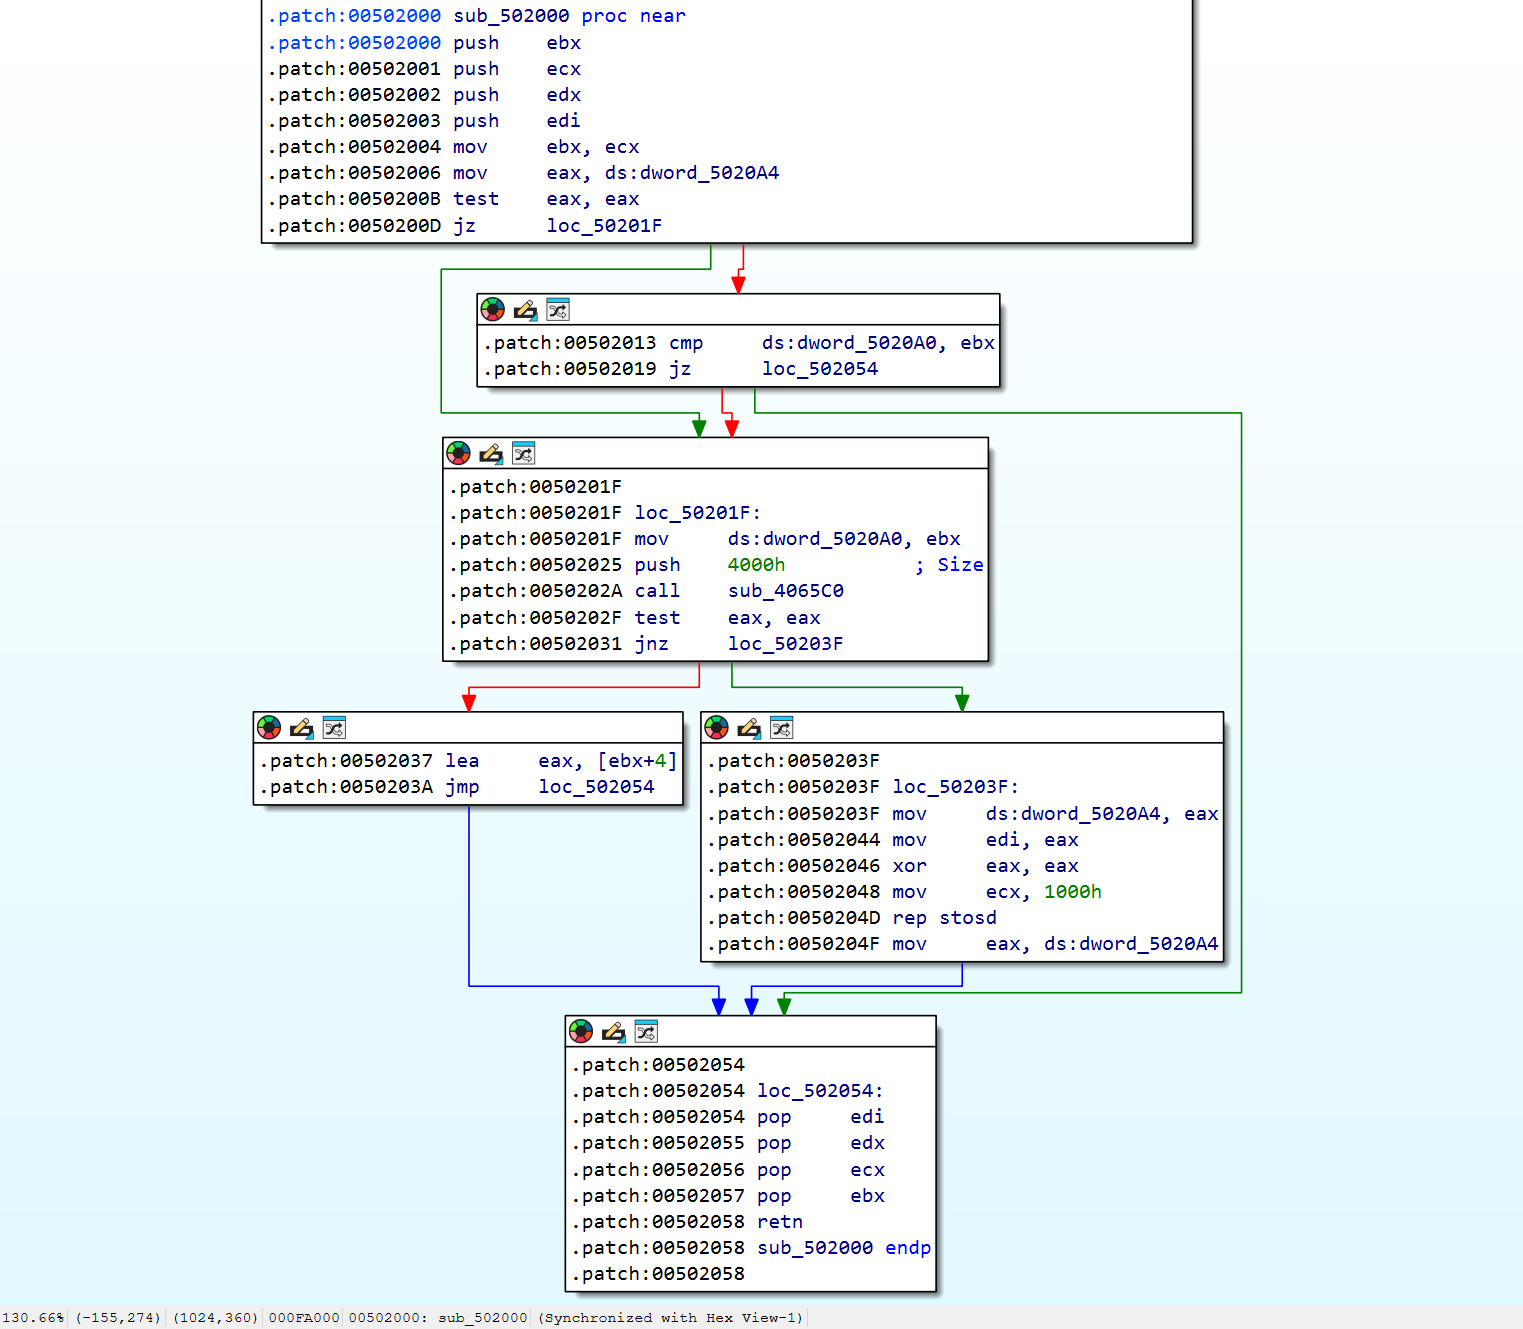Click pencil icon on loc_50203F block
This screenshot has width=1523, height=1329.
click(749, 728)
